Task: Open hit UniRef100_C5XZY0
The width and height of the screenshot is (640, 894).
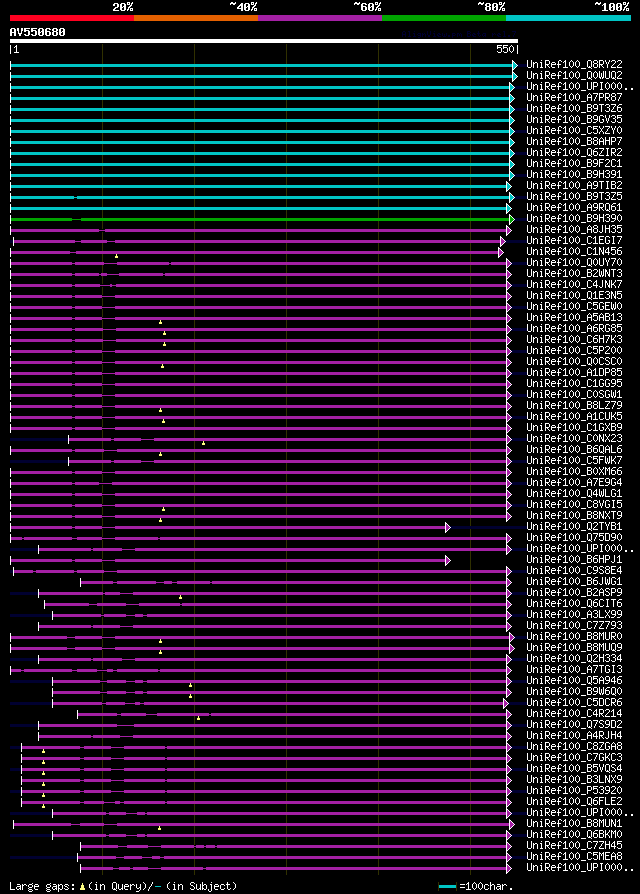Action: [x=574, y=131]
